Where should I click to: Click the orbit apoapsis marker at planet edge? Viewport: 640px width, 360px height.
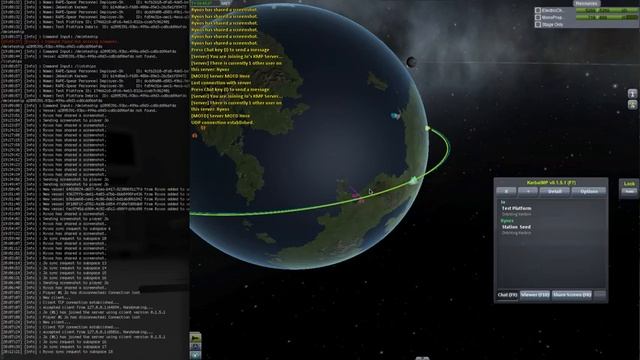point(427,129)
